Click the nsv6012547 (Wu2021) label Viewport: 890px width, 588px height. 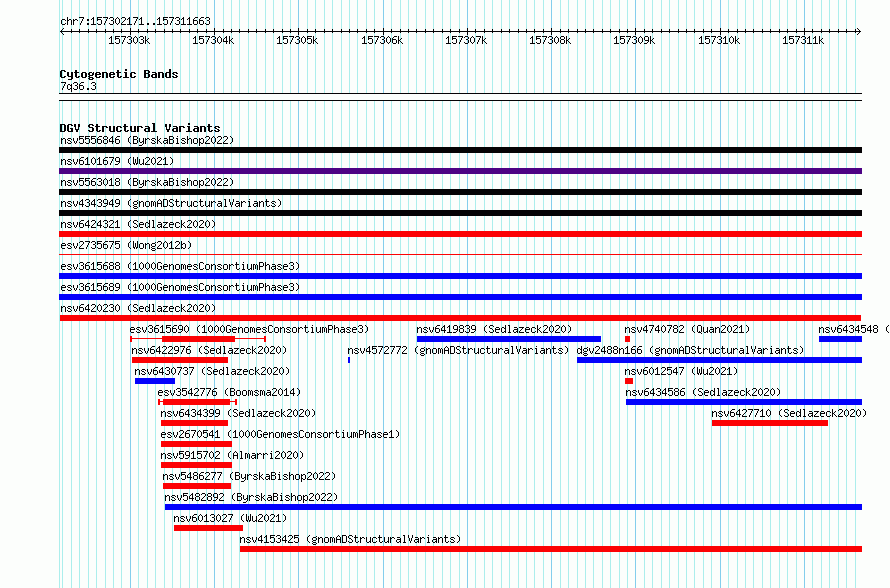681,371
